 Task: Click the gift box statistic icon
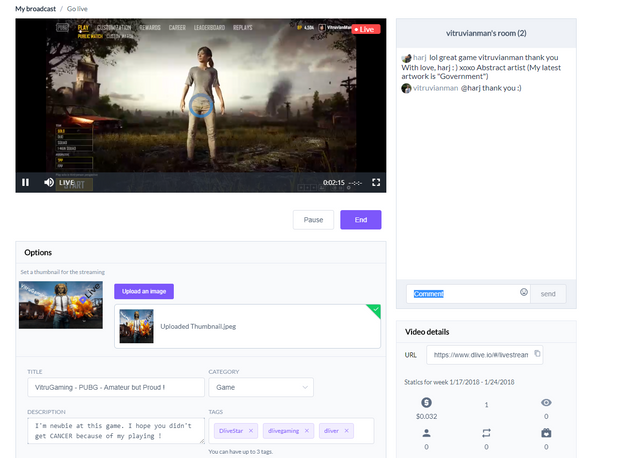[x=546, y=433]
